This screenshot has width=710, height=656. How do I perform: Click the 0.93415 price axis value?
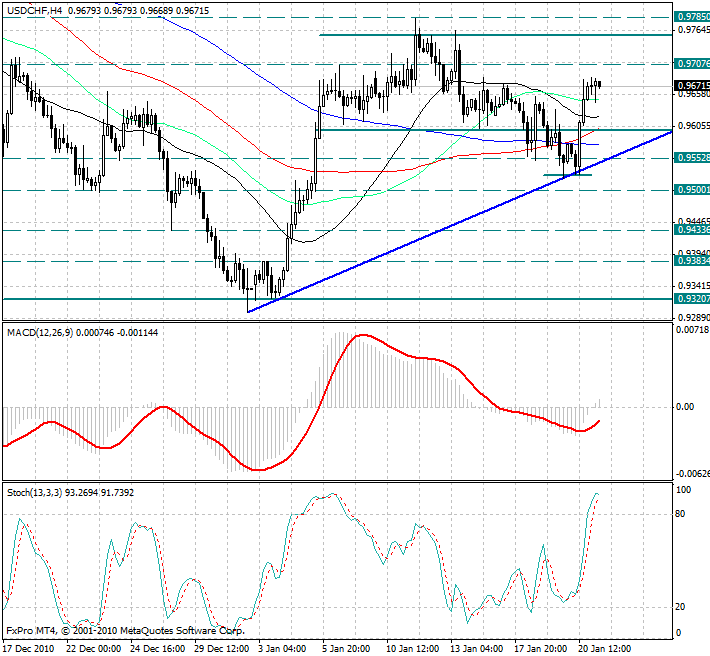694,286
